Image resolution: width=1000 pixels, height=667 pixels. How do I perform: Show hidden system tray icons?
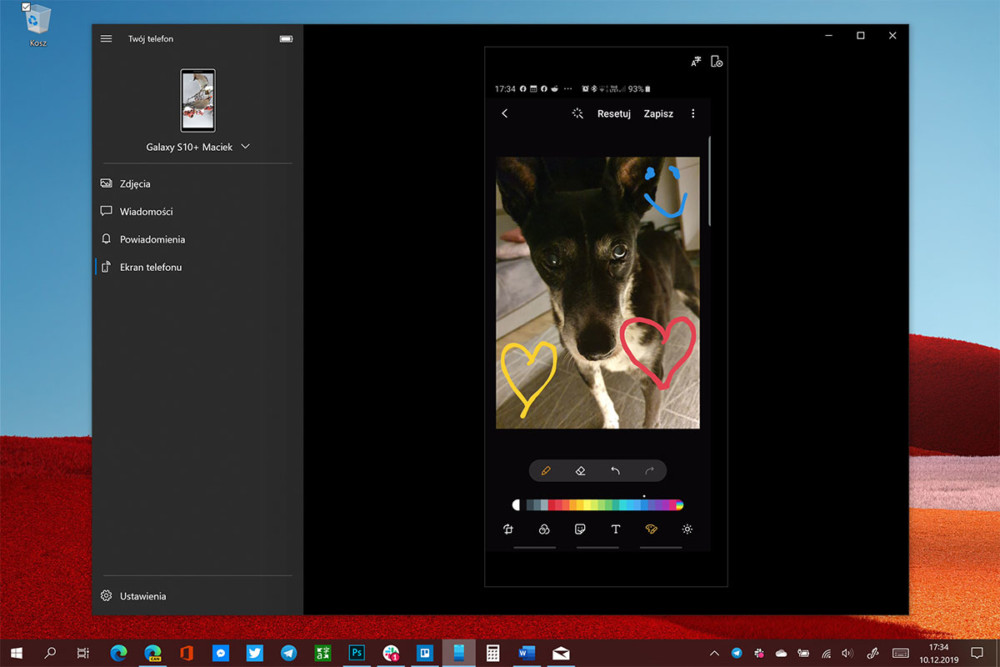(x=714, y=653)
